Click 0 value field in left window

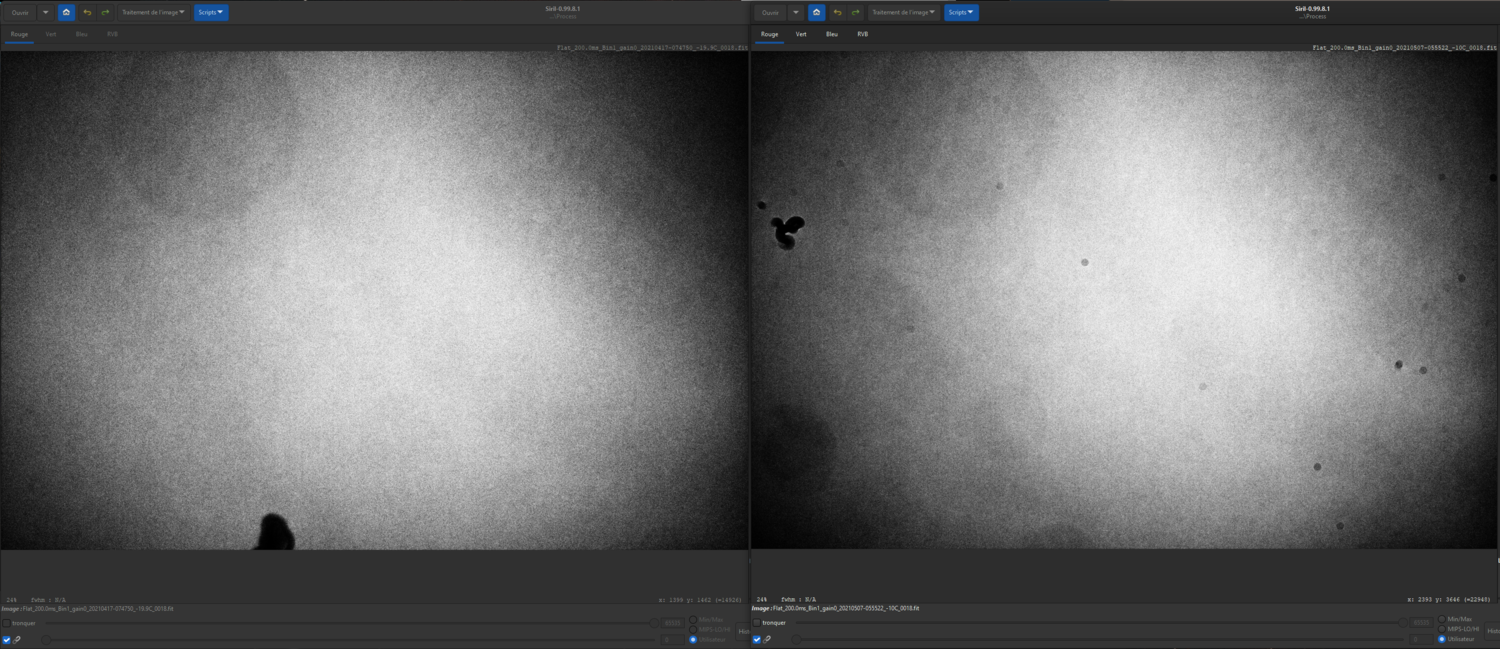(672, 640)
